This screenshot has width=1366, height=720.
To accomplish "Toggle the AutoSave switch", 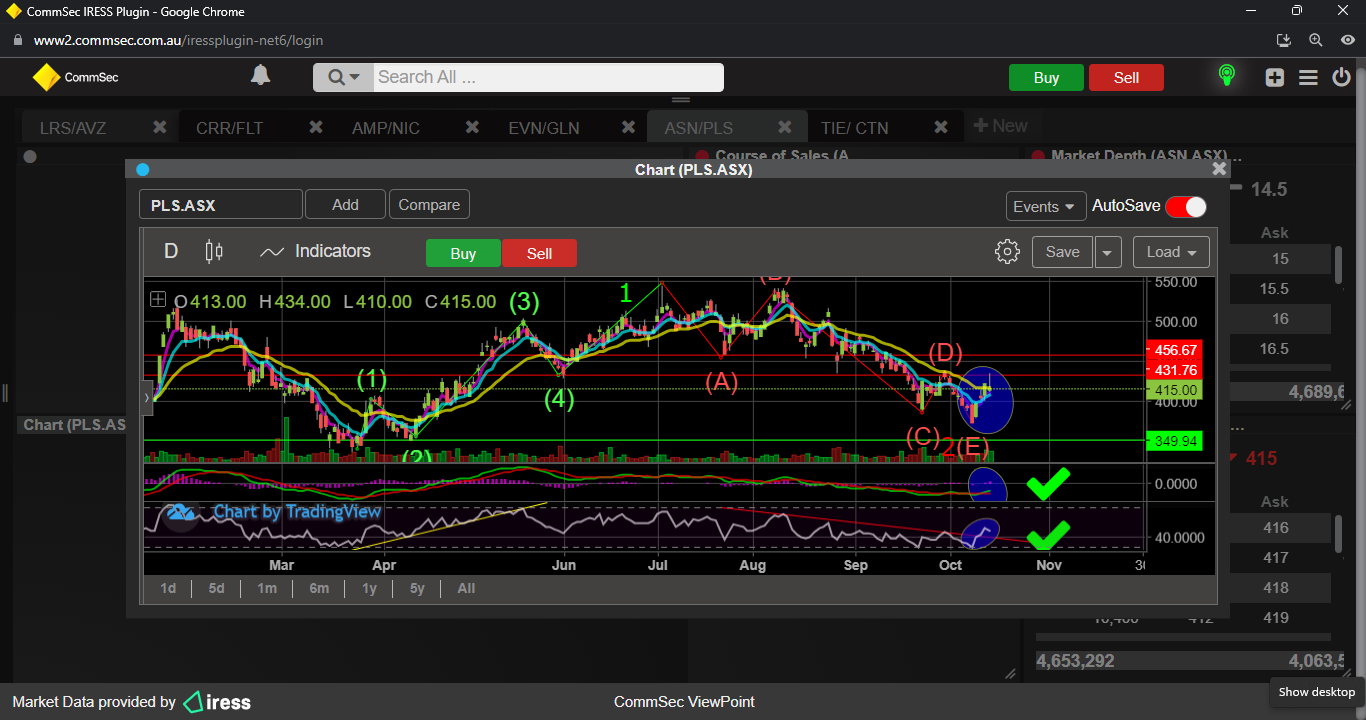I will click(x=1186, y=206).
